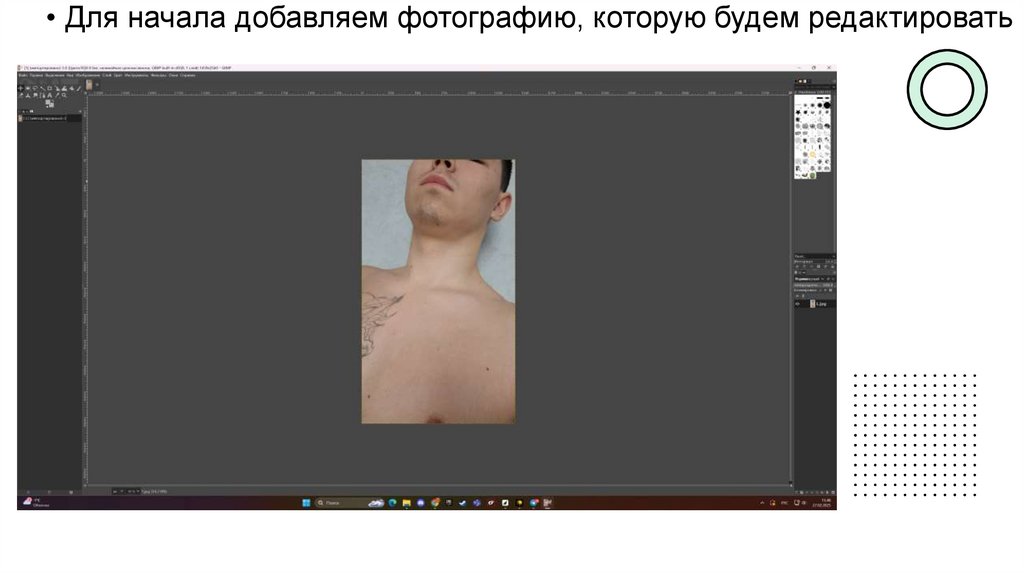Viewport: 1024px width, 574px height.
Task: Switch to the opened image thumbnail tab
Action: [x=89, y=85]
